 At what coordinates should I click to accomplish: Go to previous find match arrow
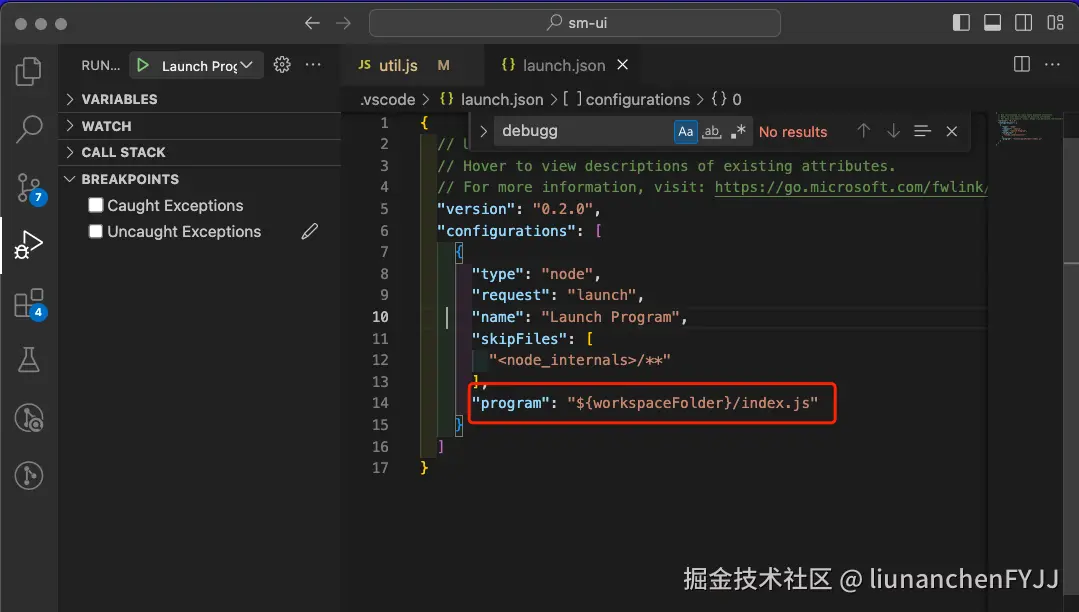(x=864, y=131)
